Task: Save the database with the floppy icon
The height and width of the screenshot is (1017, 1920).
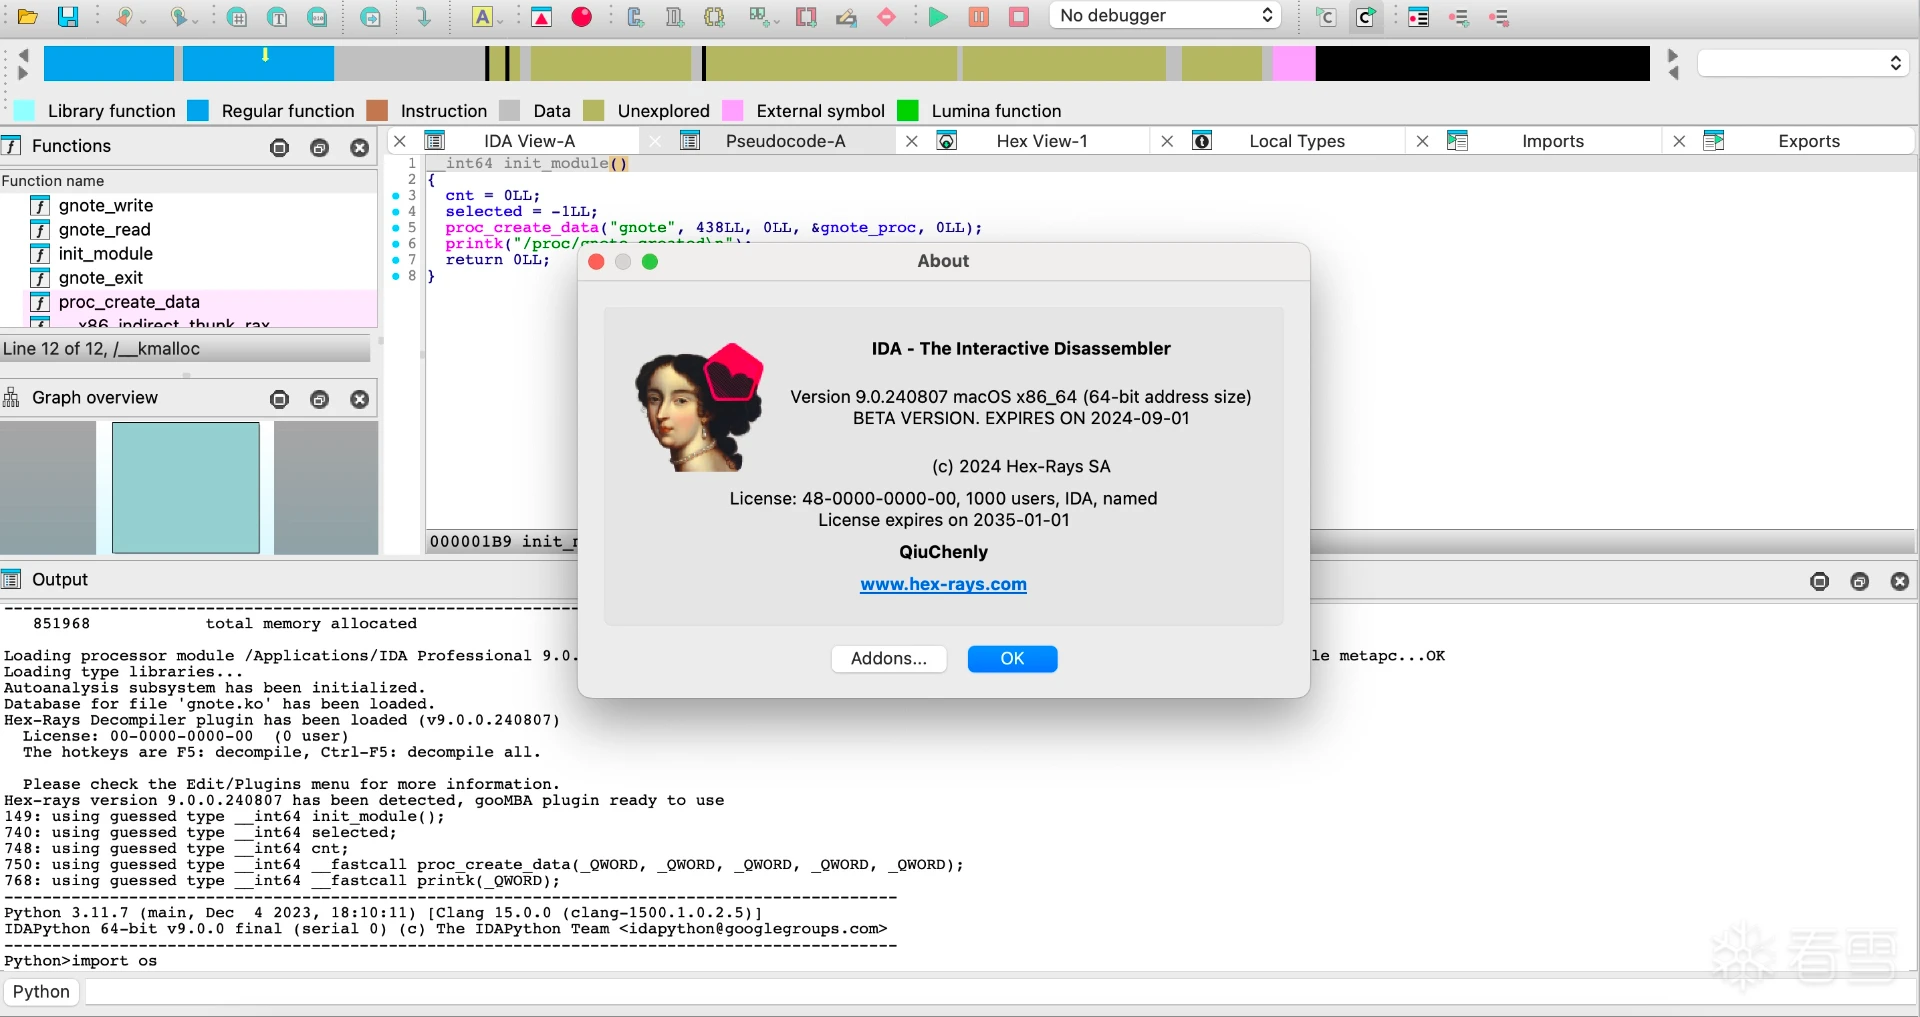Action: 68,17
